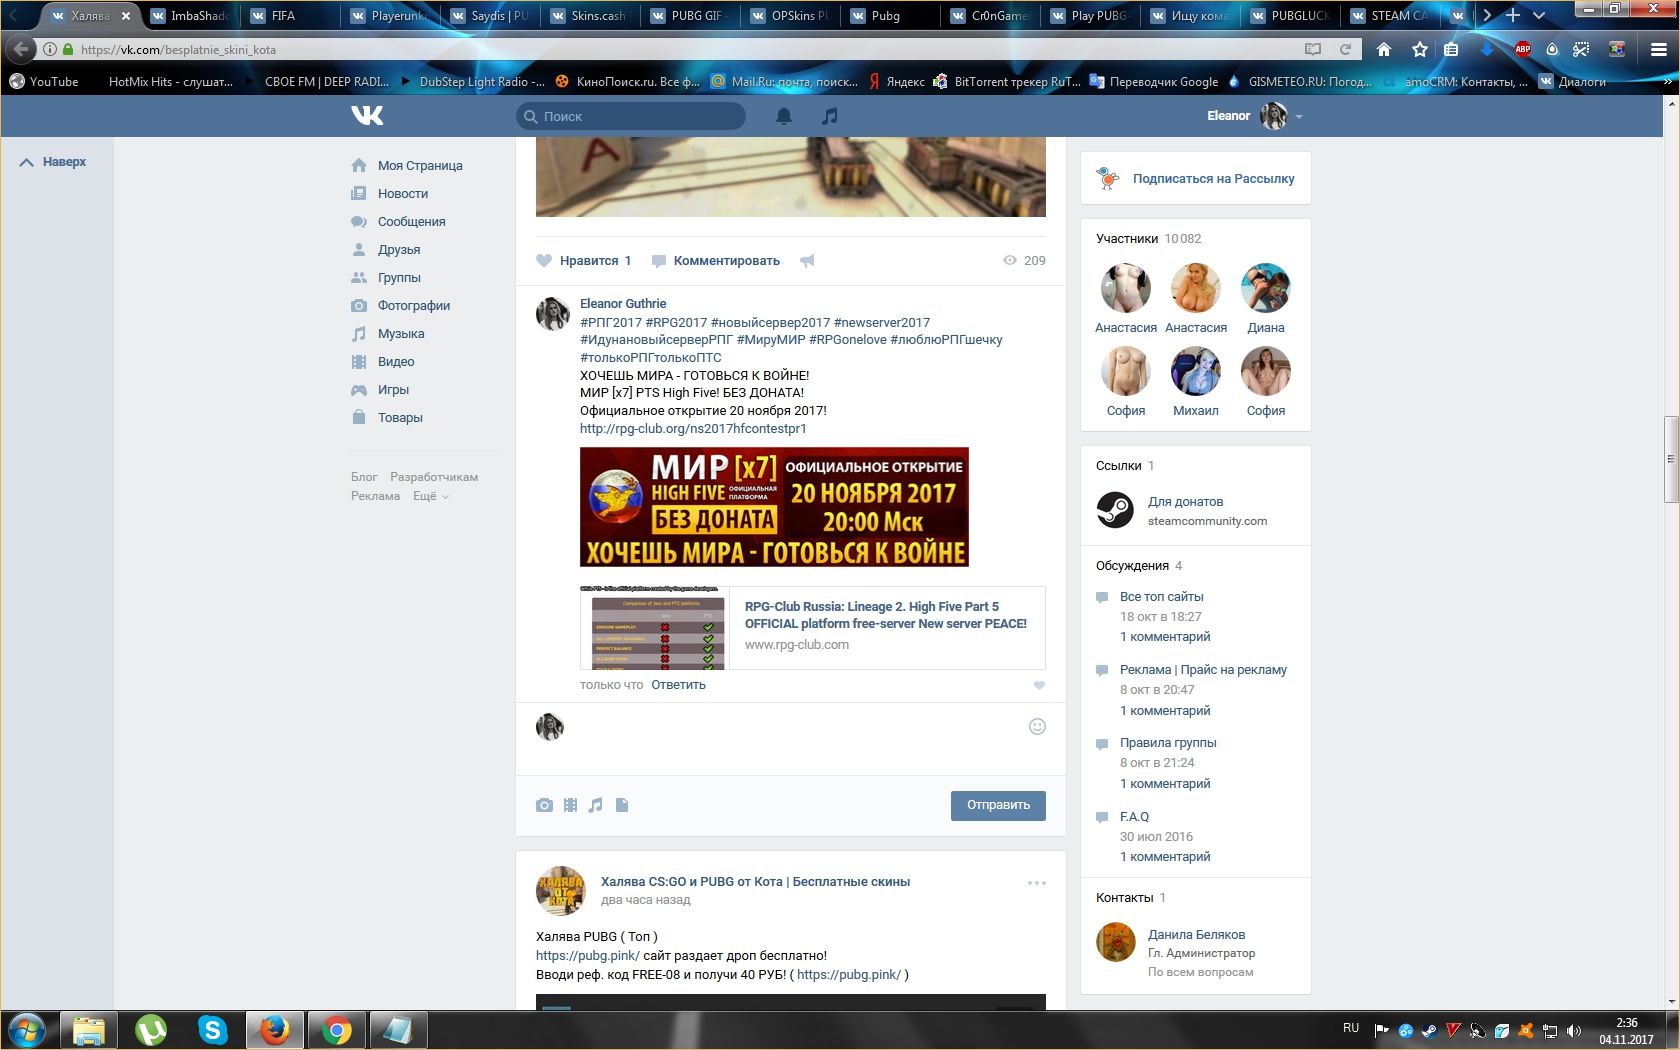Open the screenshot scissors extension
The image size is (1680, 1050).
click(x=1582, y=49)
